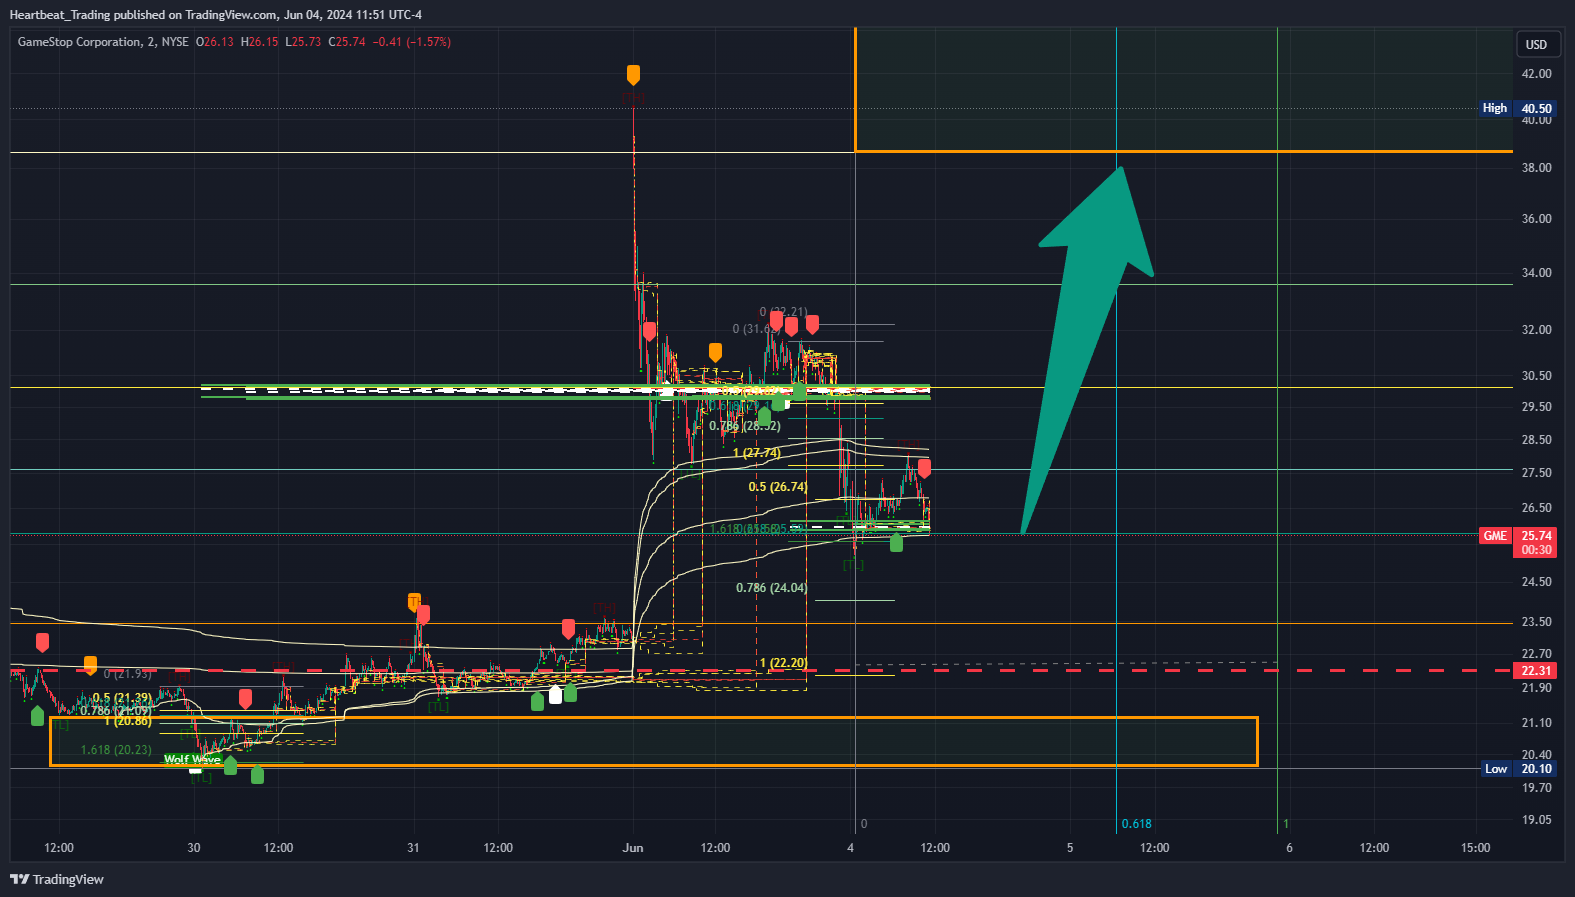
Task: Click orange marker near 32.00 after Jun open
Action: 715,352
